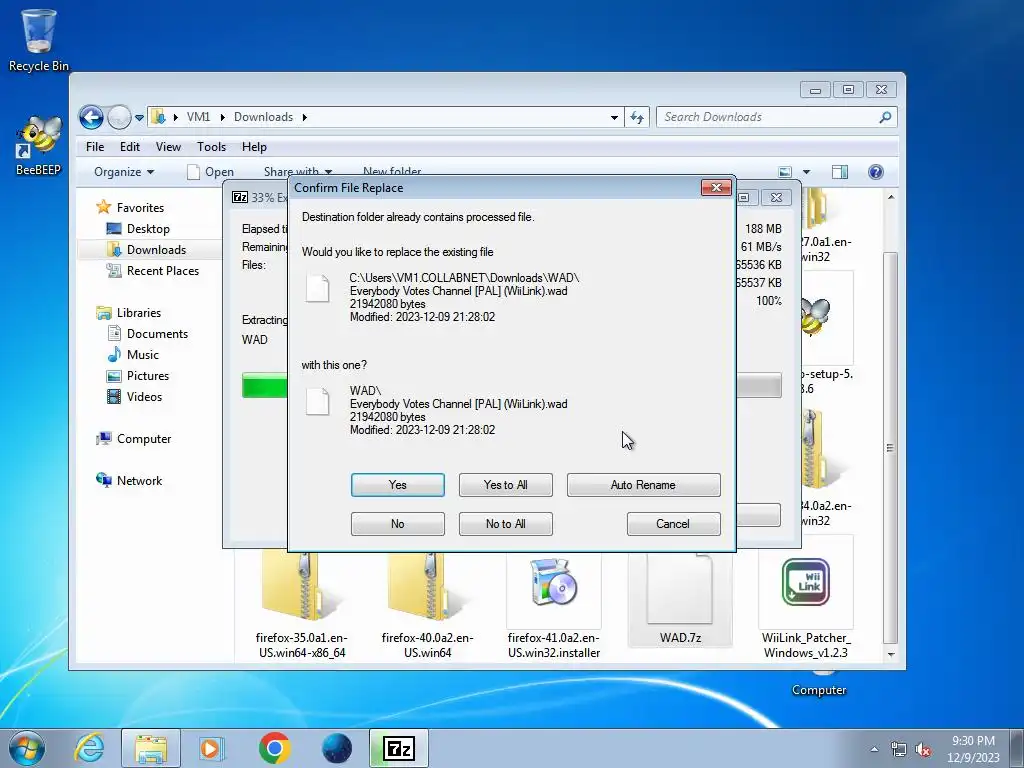Open the View menu in Explorer
Viewport: 1024px width, 768px height.
(168, 147)
